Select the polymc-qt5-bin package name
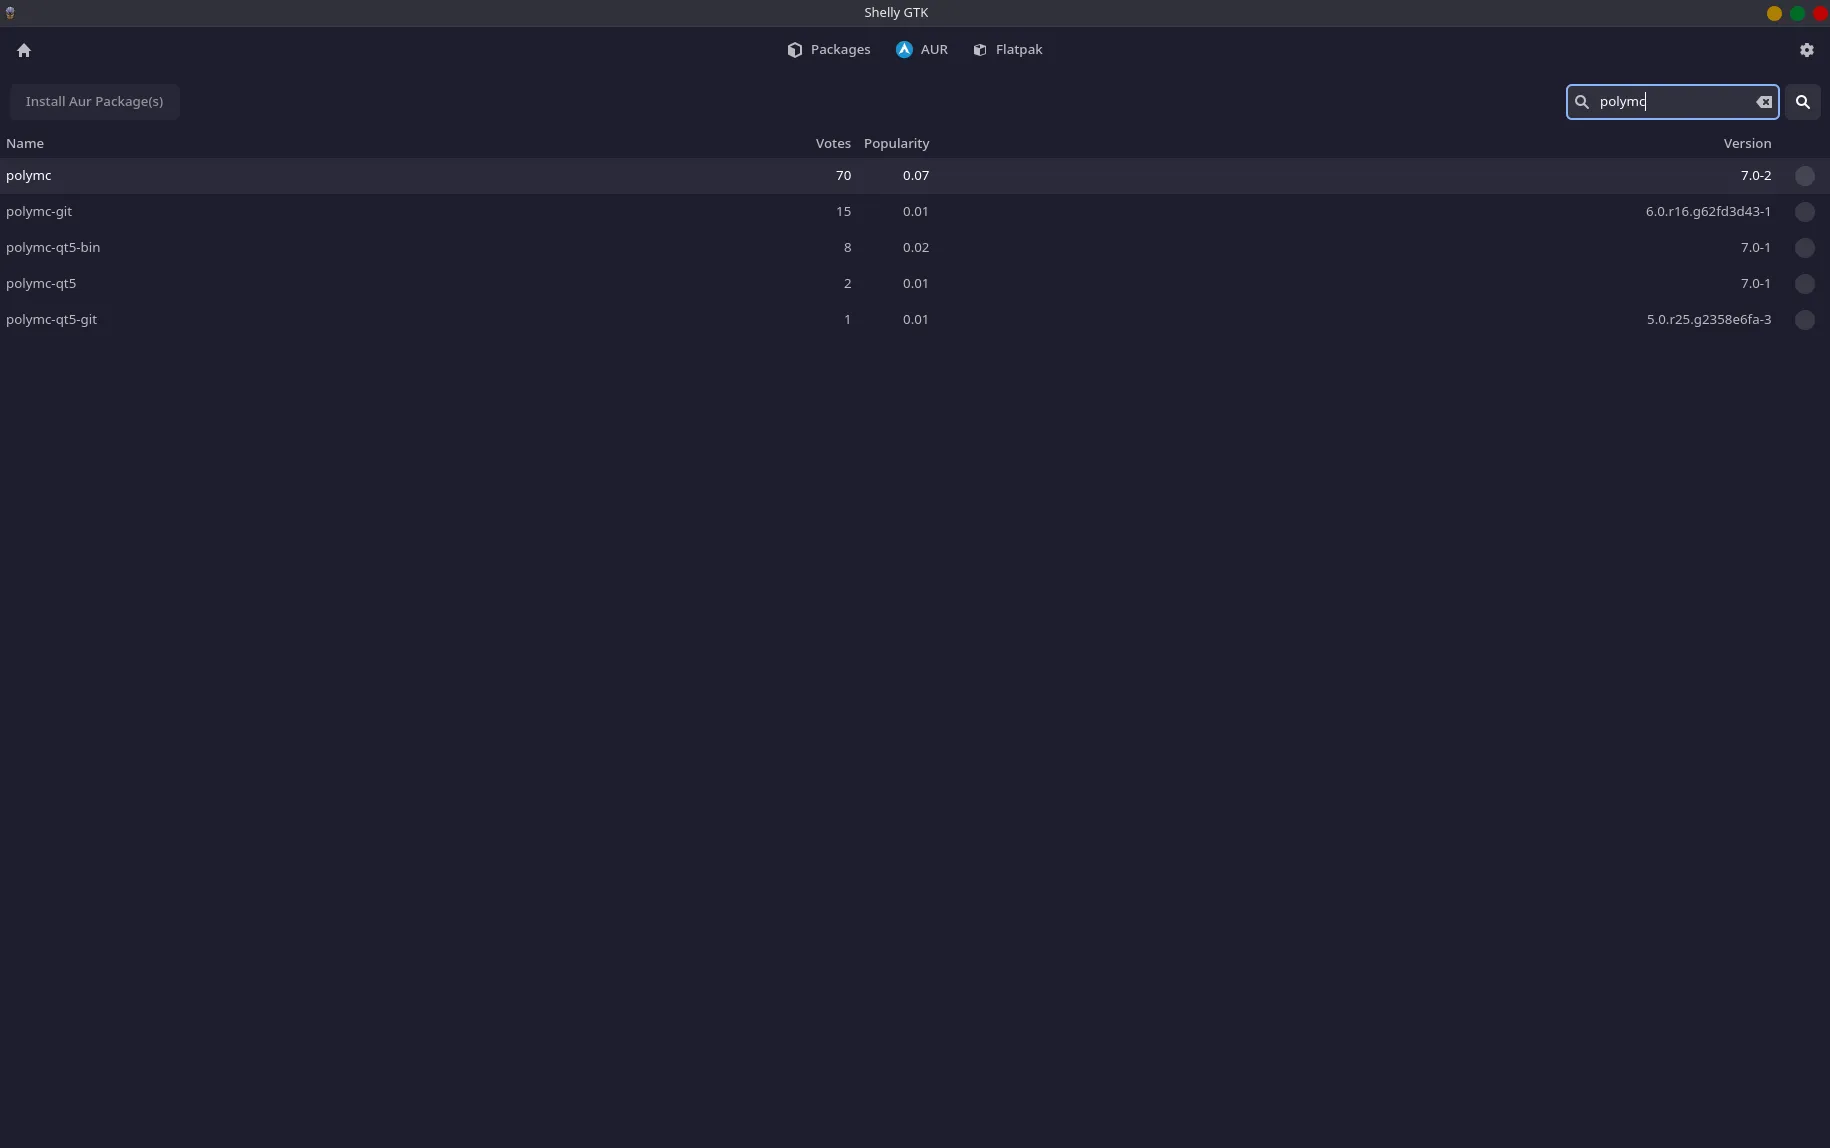The image size is (1830, 1148). click(x=53, y=248)
